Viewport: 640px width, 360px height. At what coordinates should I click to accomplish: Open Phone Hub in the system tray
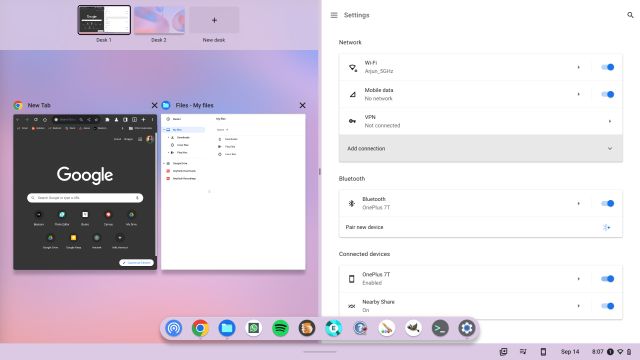coord(543,351)
